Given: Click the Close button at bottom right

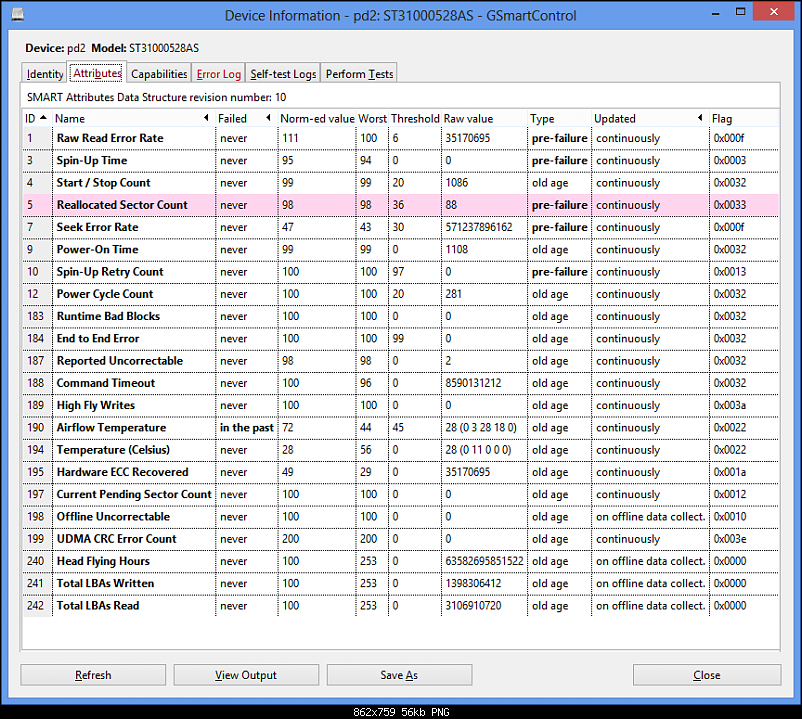Looking at the screenshot, I should point(706,675).
